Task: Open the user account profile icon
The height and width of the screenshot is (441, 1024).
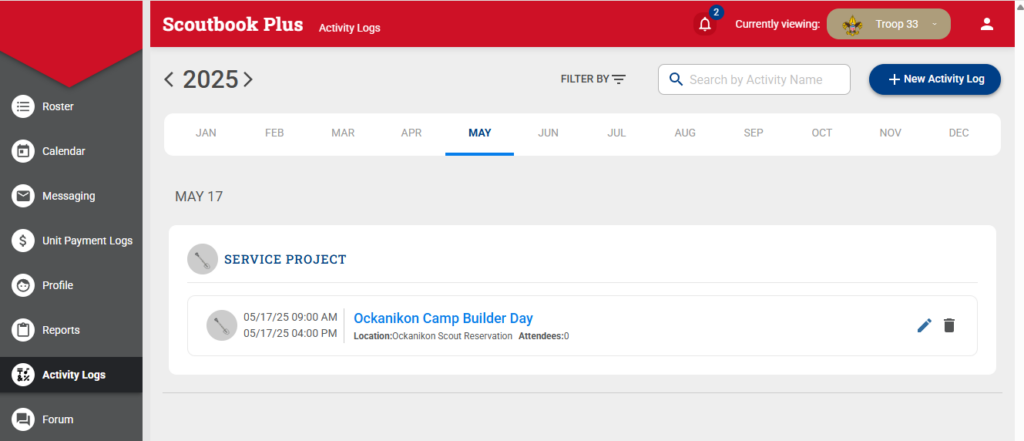Action: 986,24
